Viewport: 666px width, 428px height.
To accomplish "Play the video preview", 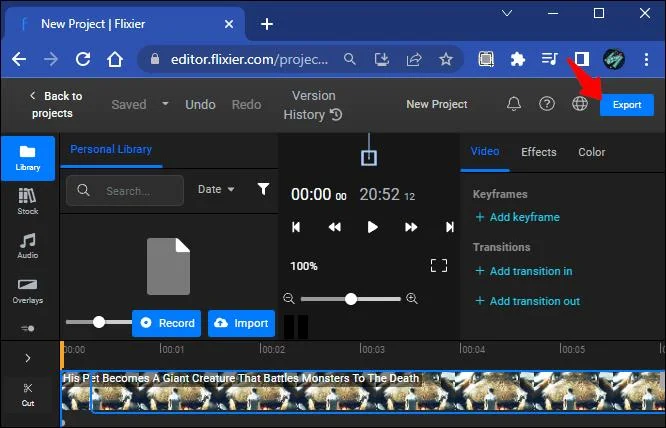I will pos(373,227).
